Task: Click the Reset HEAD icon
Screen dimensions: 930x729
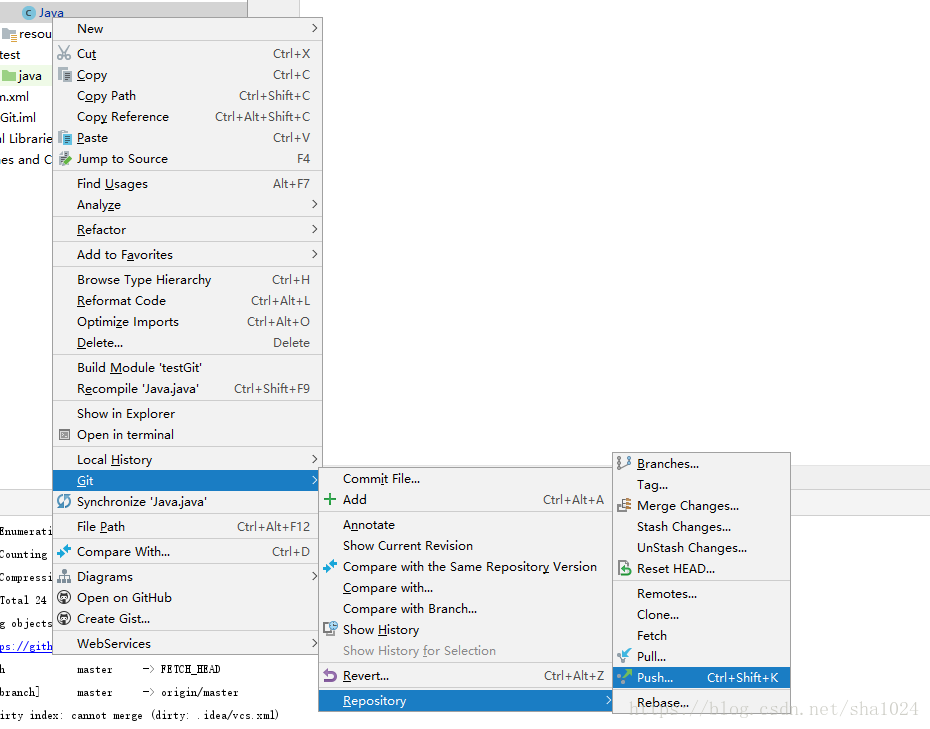Action: (x=624, y=568)
